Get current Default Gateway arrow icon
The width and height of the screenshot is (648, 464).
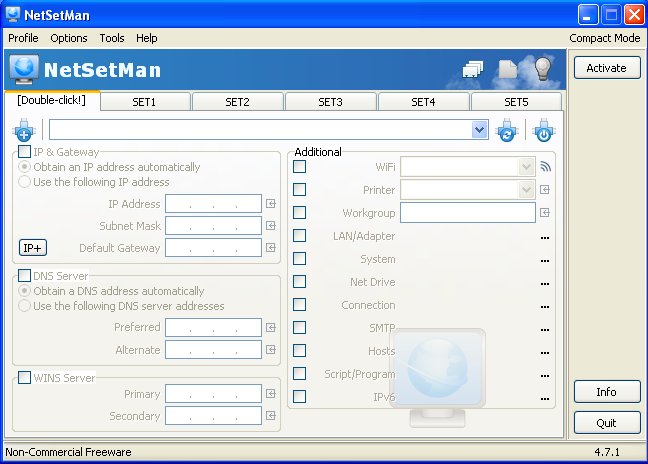point(271,247)
